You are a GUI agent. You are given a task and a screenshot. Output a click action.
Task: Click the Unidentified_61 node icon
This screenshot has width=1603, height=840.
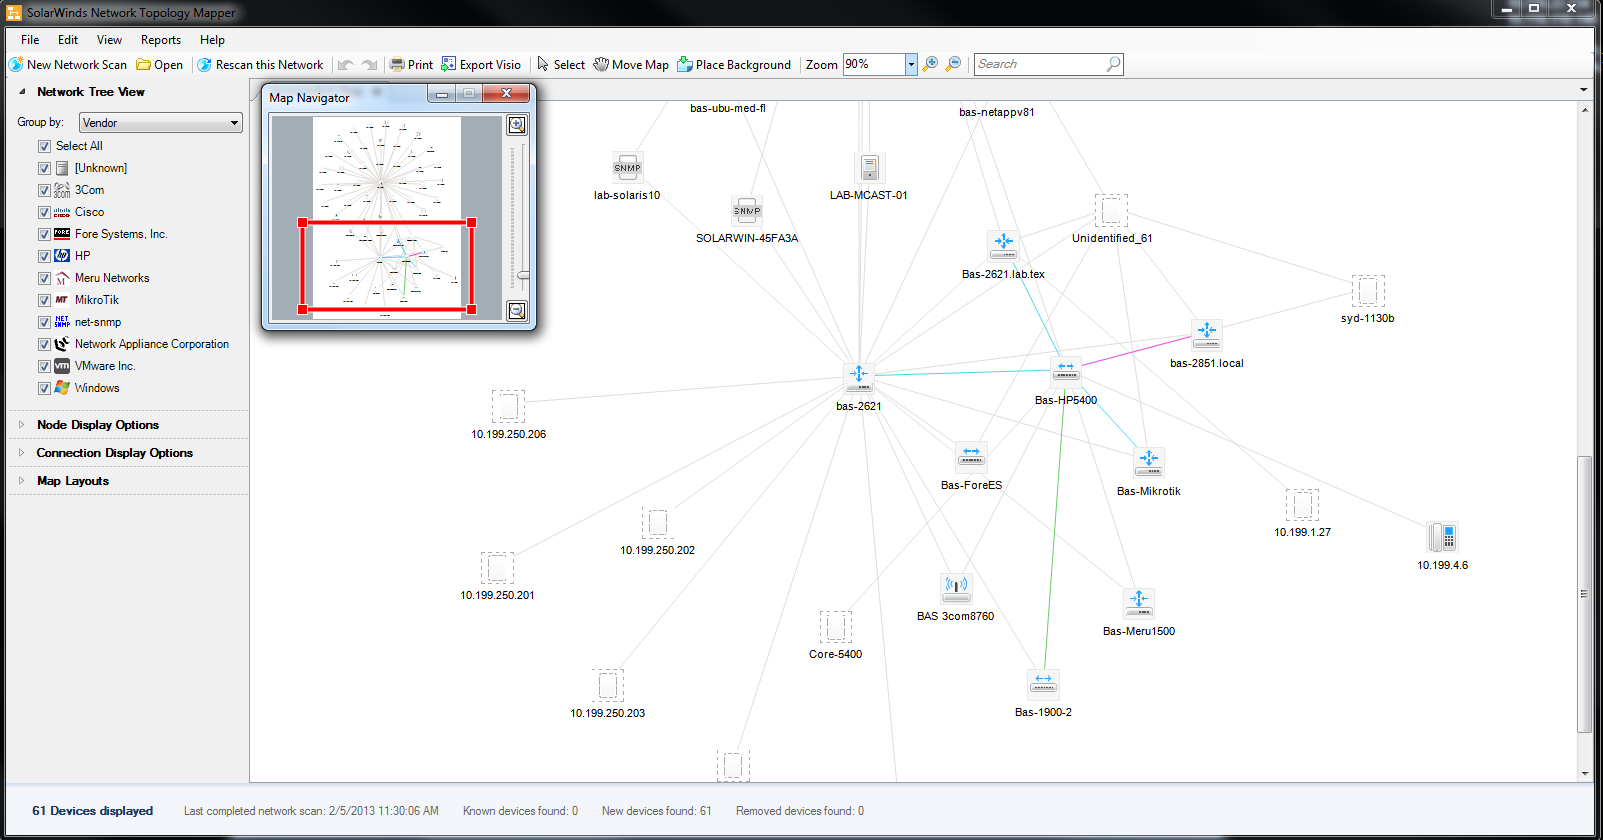click(1111, 211)
